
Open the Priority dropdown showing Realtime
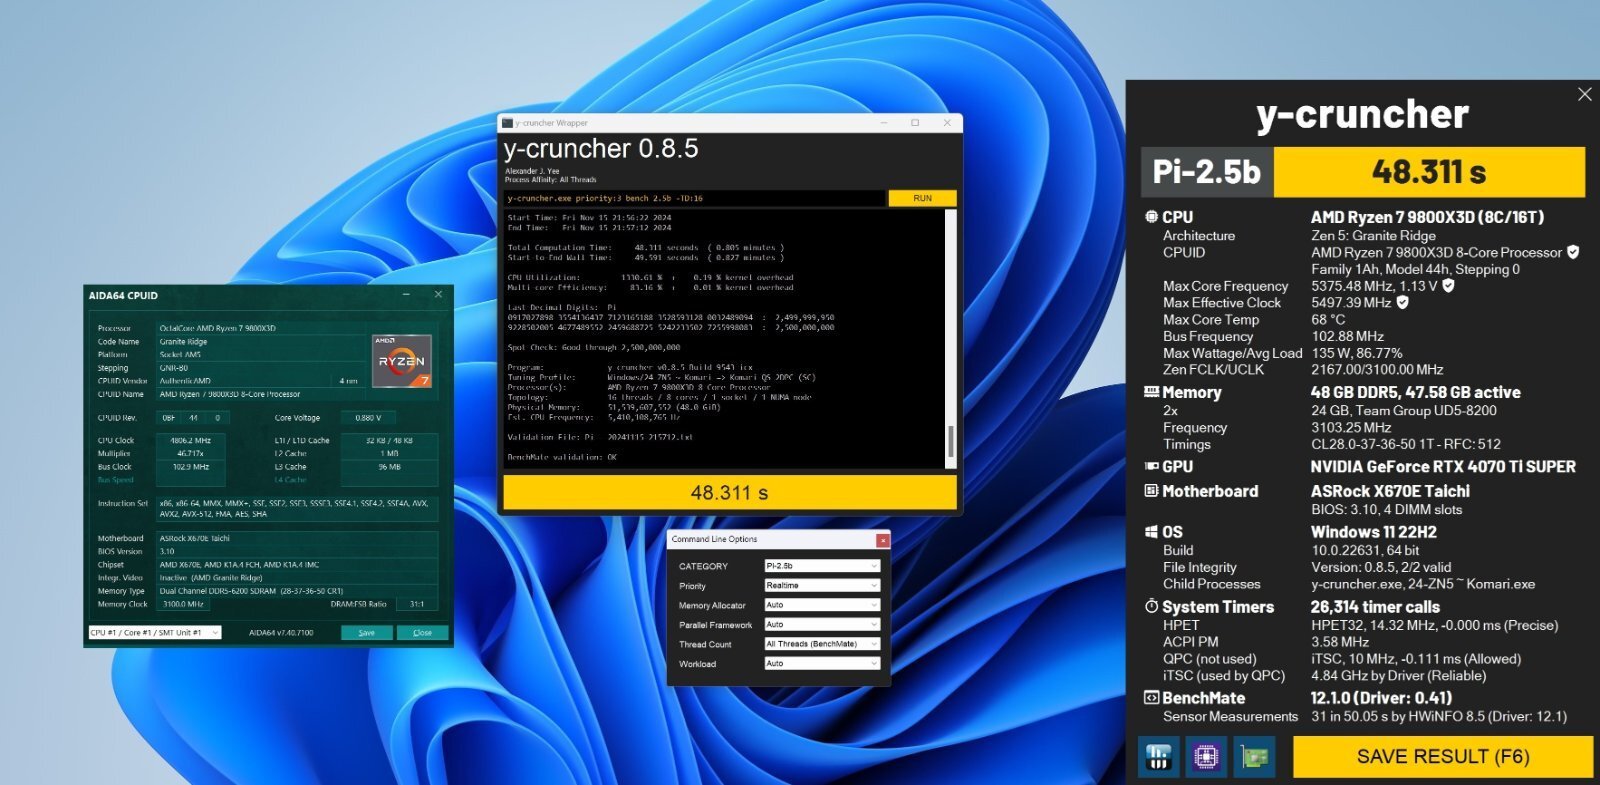coord(821,586)
